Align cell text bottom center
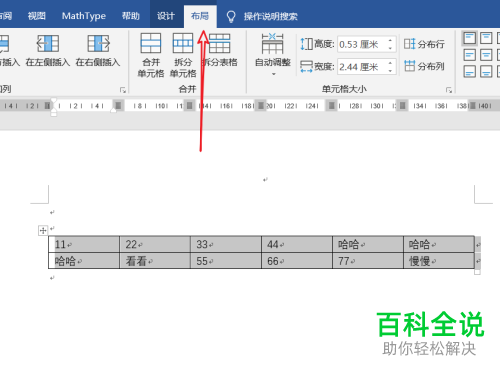Screen dimensions: 500x369 pyautogui.click(x=486, y=71)
